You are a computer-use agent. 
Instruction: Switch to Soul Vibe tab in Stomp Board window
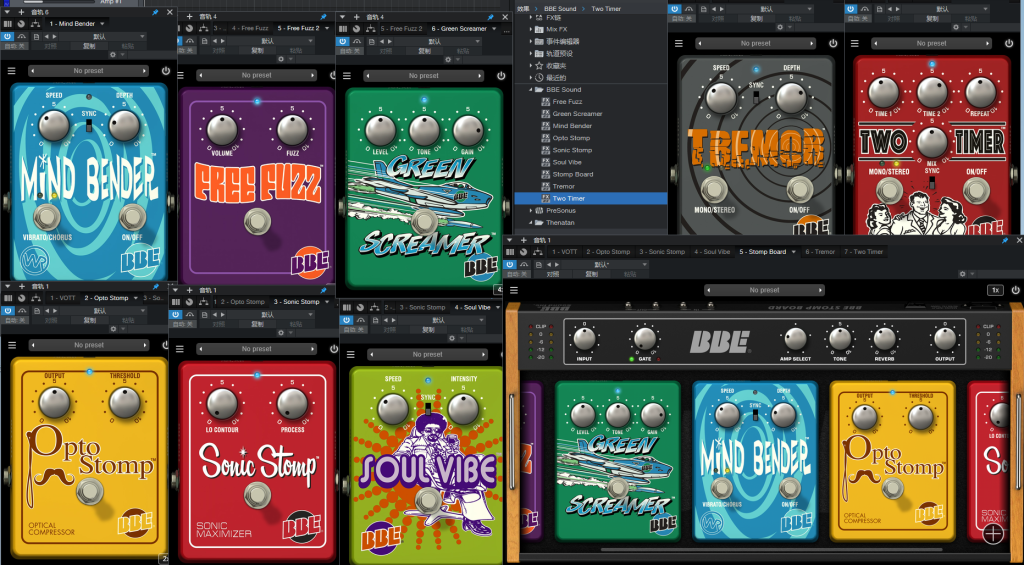712,251
